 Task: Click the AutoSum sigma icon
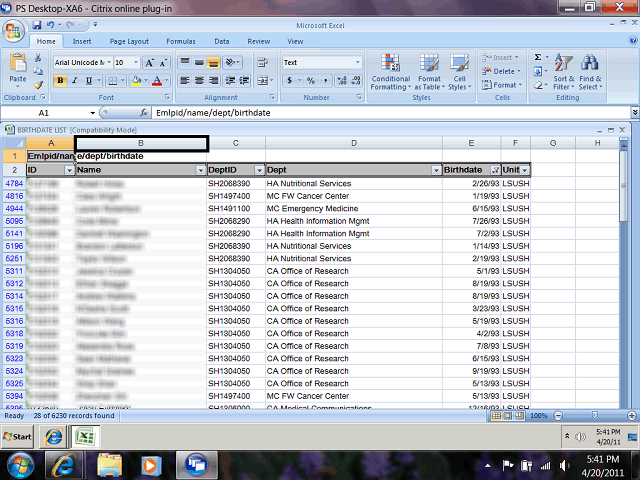tap(538, 58)
